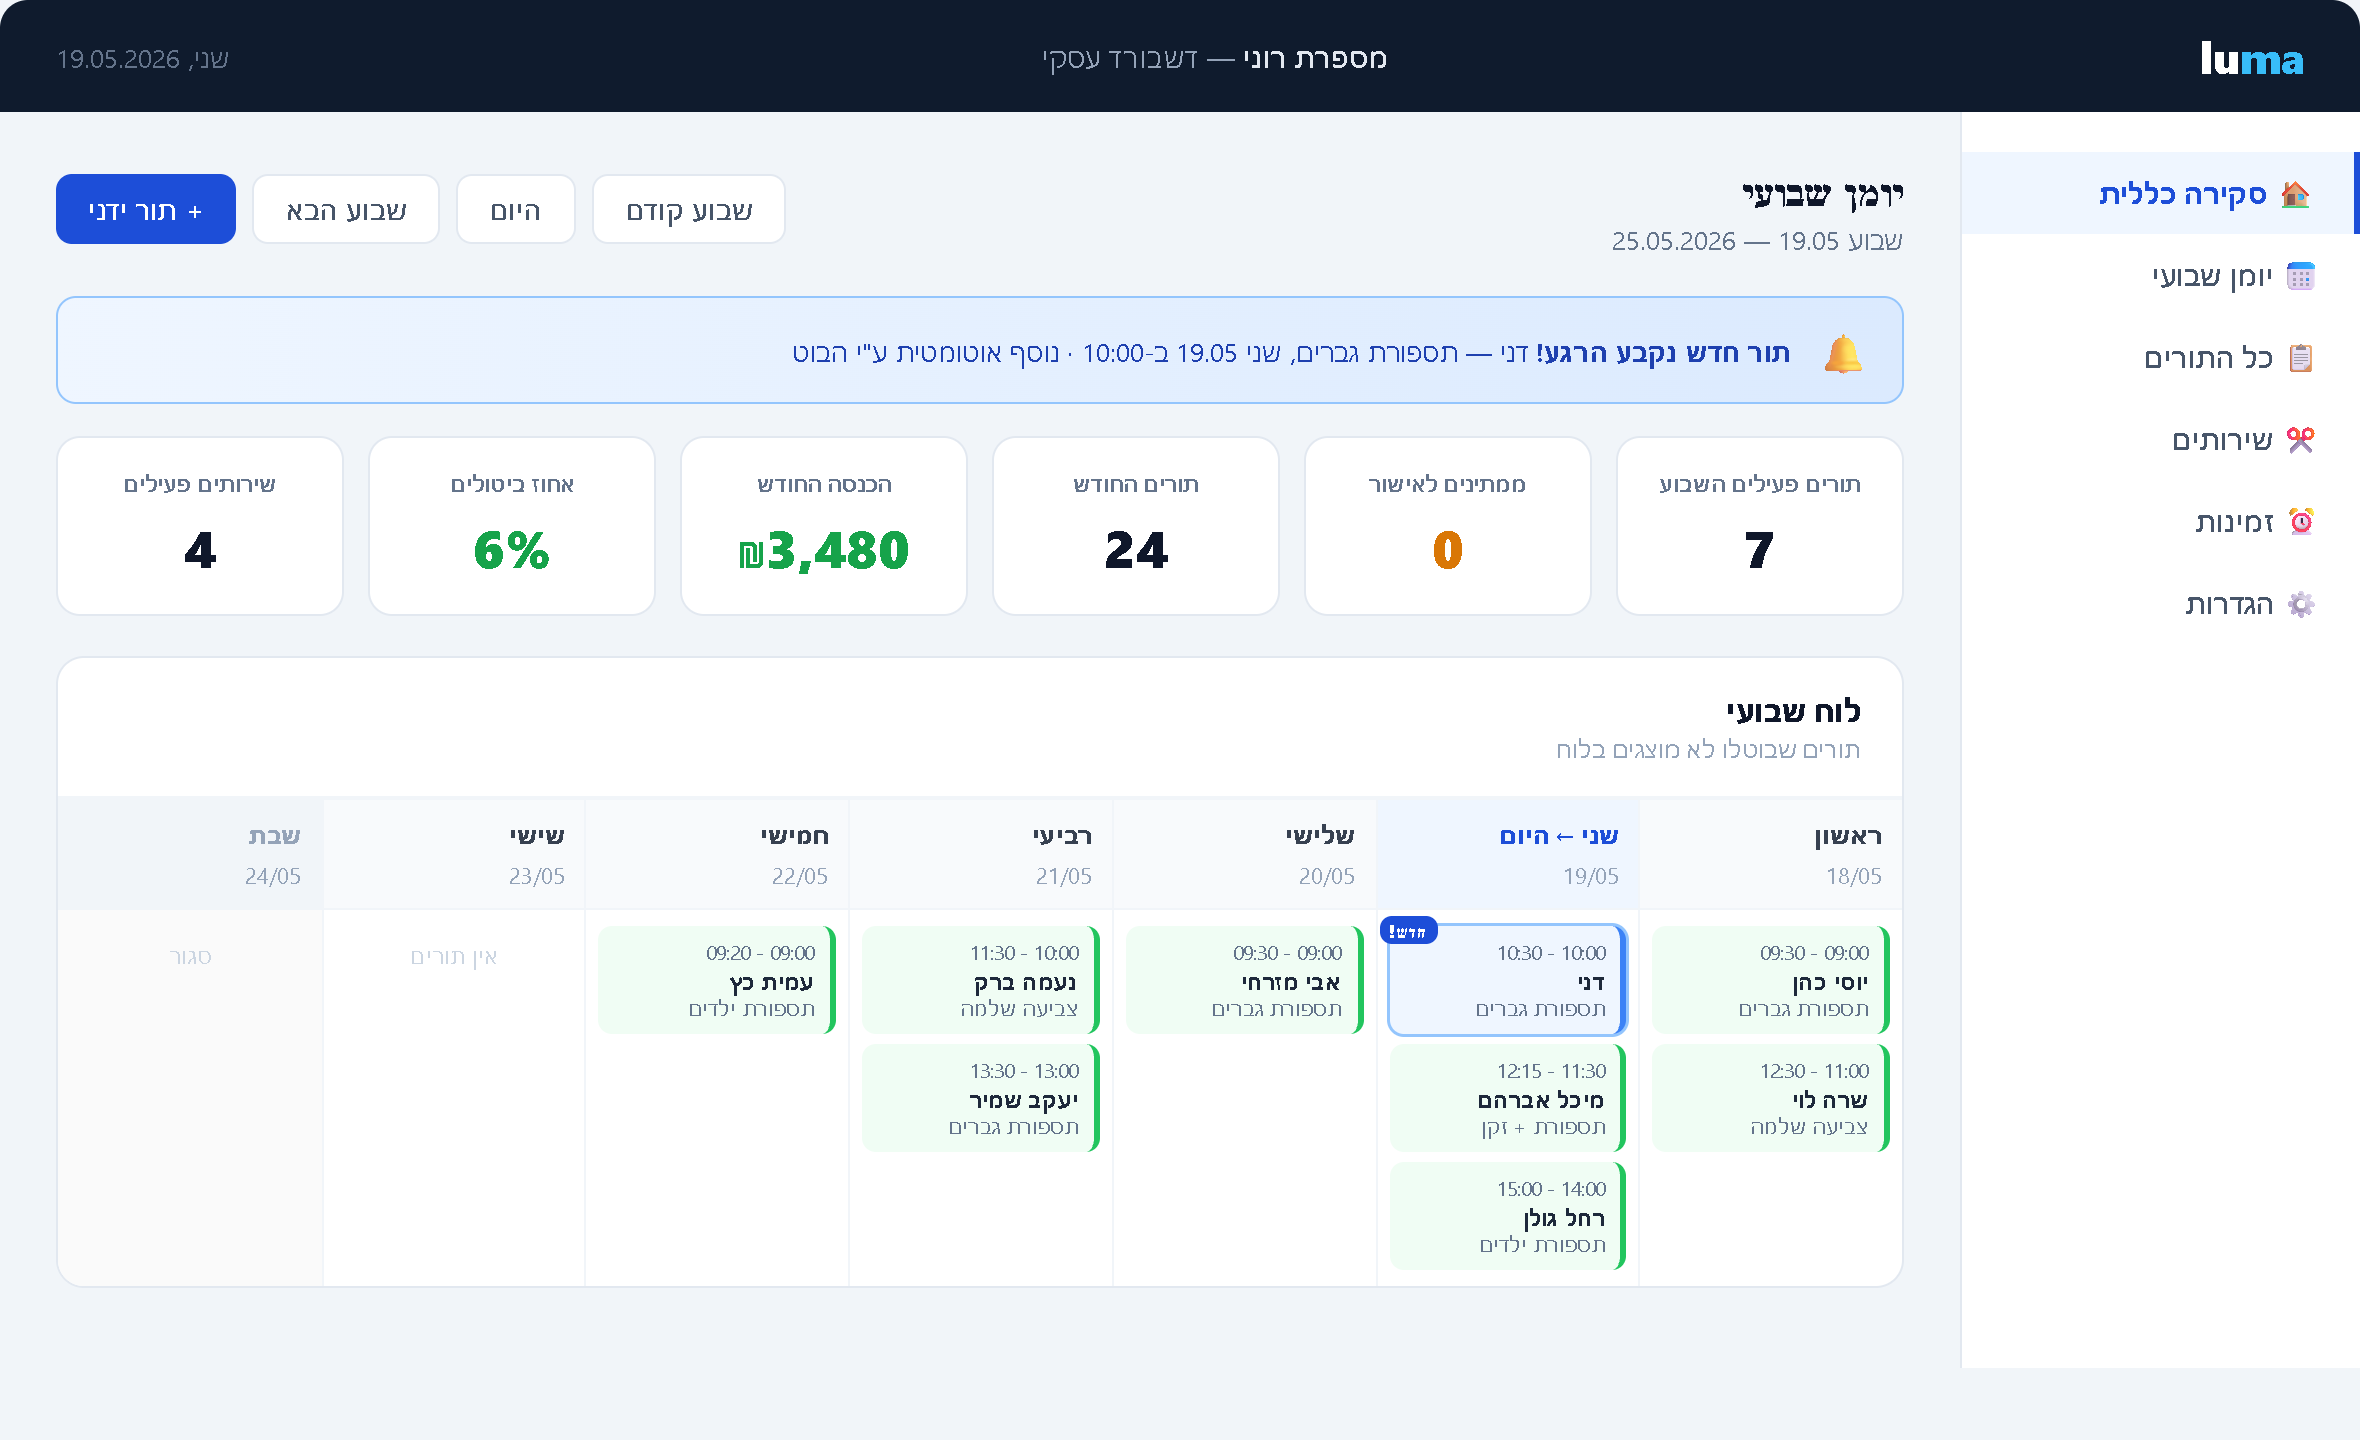Viewport: 2360px width, 1440px height.
Task: Click the scissors icon beside שירותים
Action: (x=2301, y=440)
